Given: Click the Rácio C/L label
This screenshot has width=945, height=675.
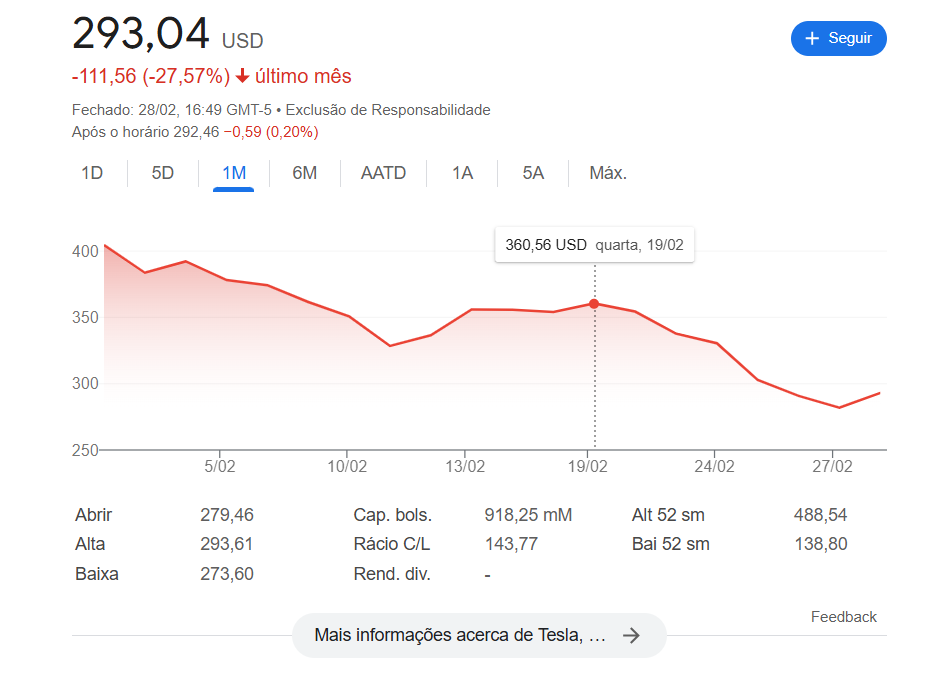Looking at the screenshot, I should point(392,544).
